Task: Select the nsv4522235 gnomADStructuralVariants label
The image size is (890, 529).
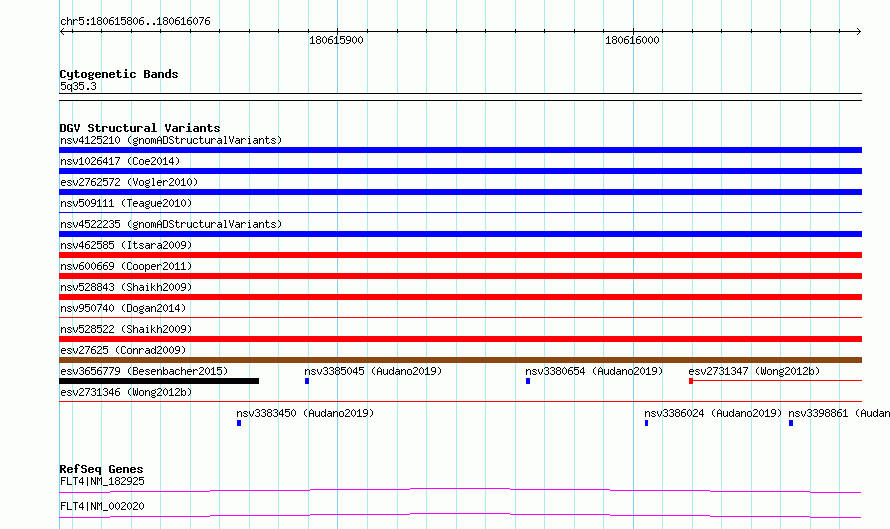Action: [171, 224]
